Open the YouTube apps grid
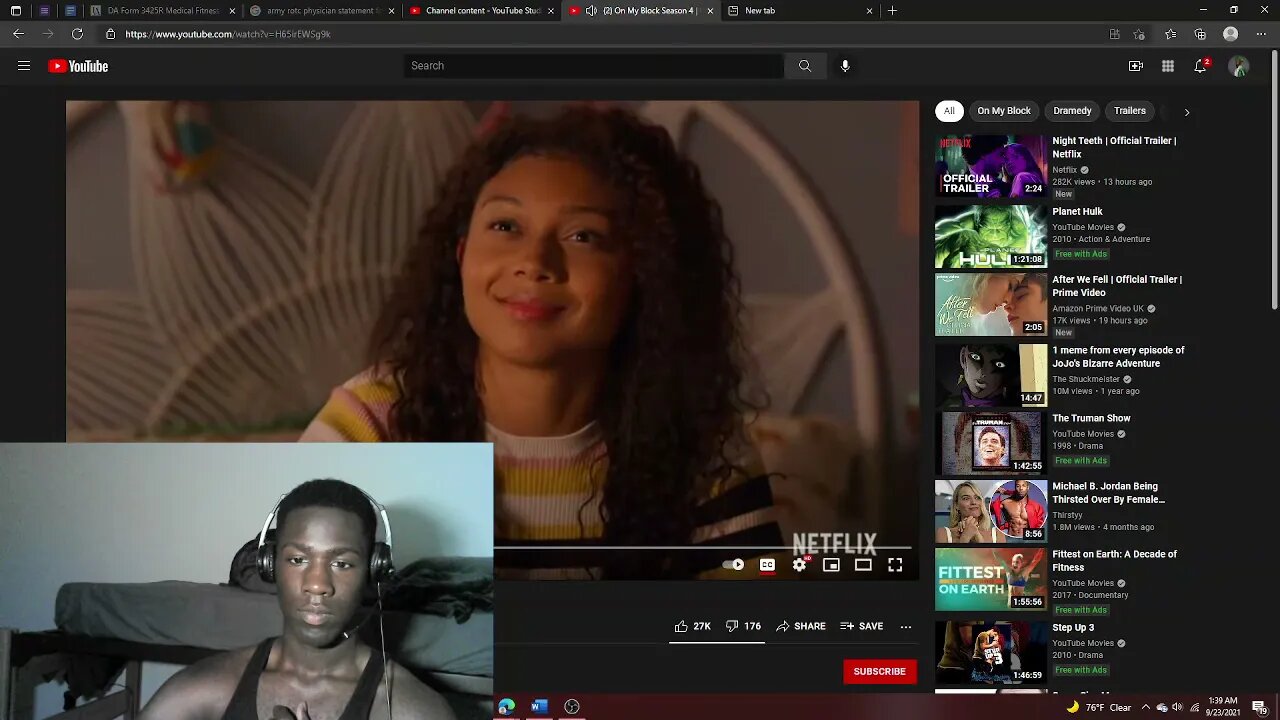This screenshot has width=1280, height=720. pos(1168,66)
